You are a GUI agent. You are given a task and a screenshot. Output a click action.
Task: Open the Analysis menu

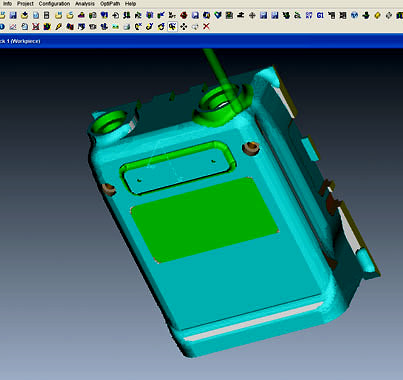(x=85, y=4)
